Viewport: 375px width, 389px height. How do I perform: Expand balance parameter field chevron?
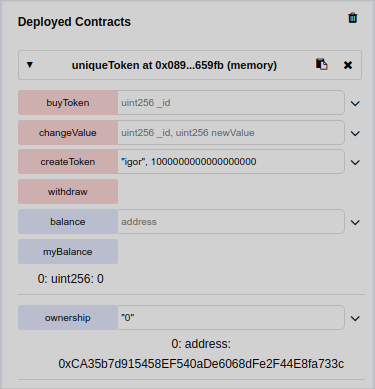(355, 222)
